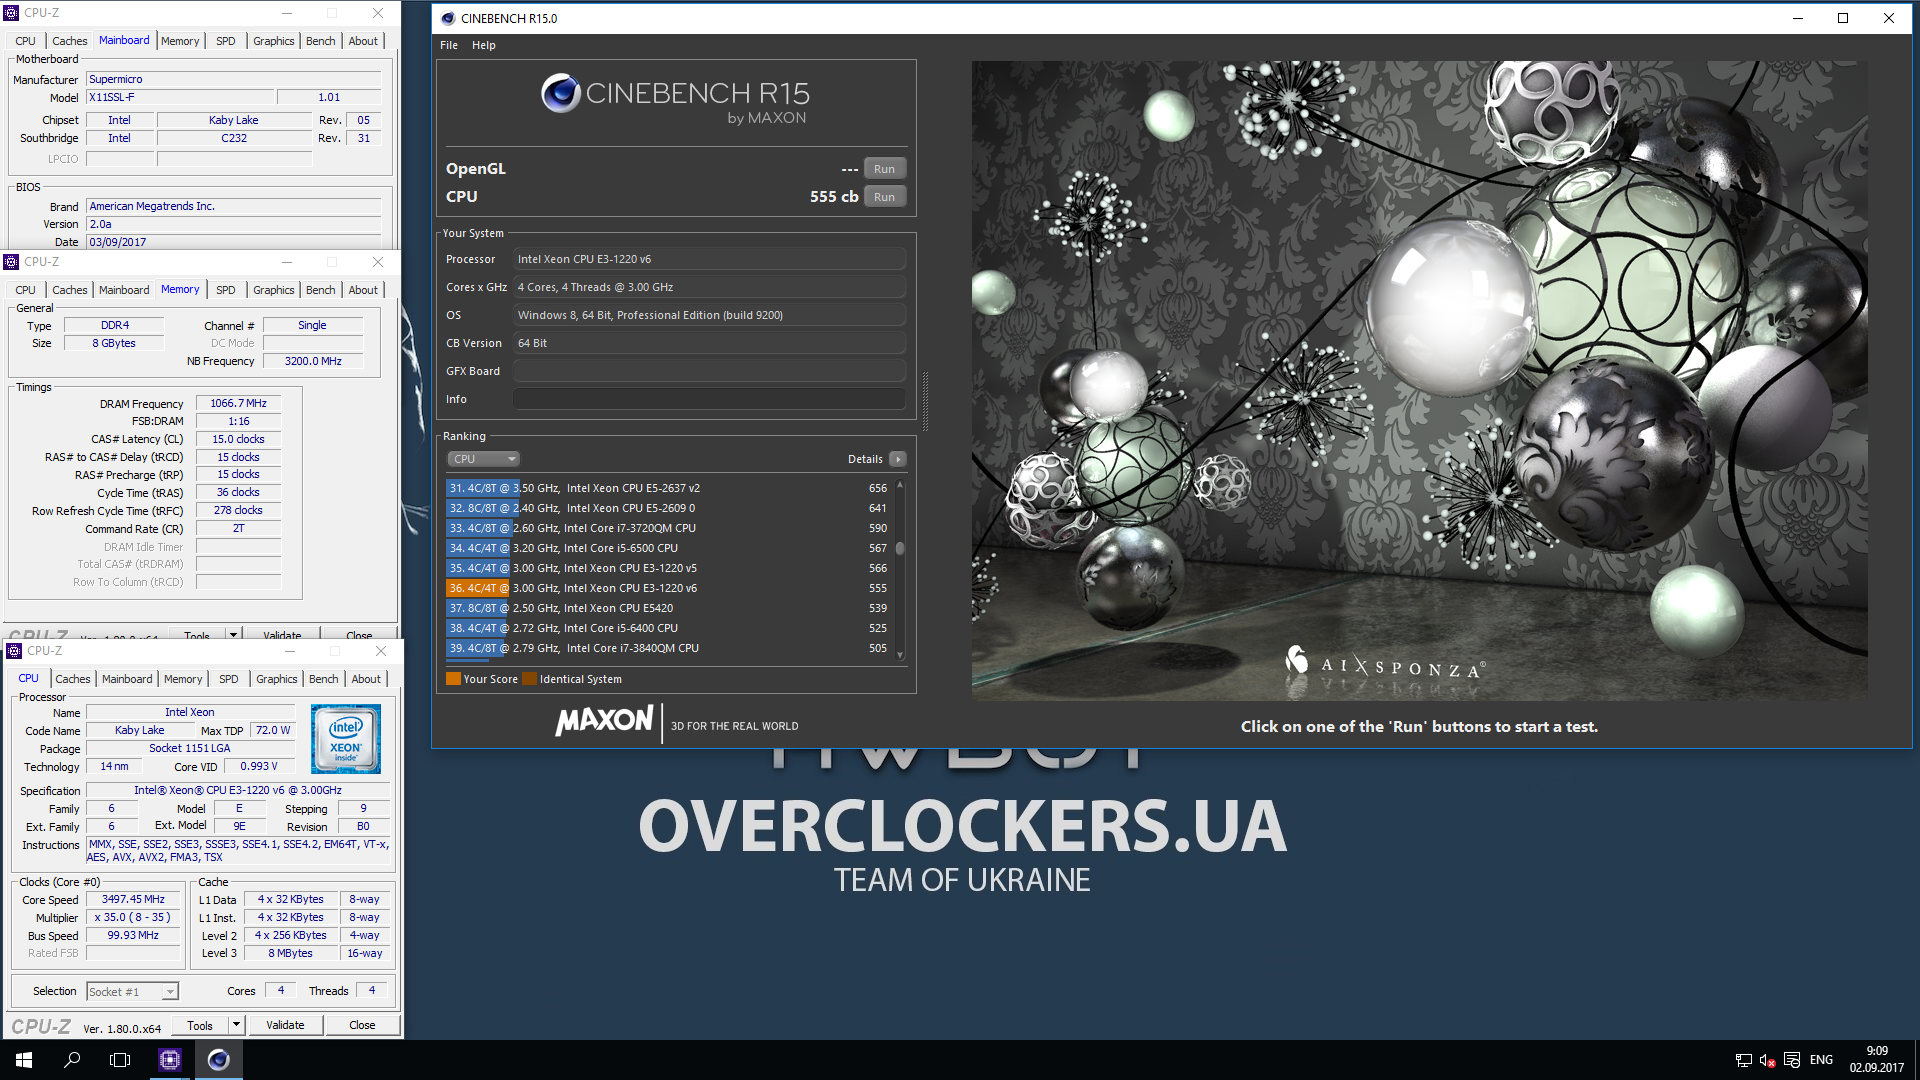Maximize the Cinebench window
This screenshot has height=1080, width=1920.
[1843, 18]
